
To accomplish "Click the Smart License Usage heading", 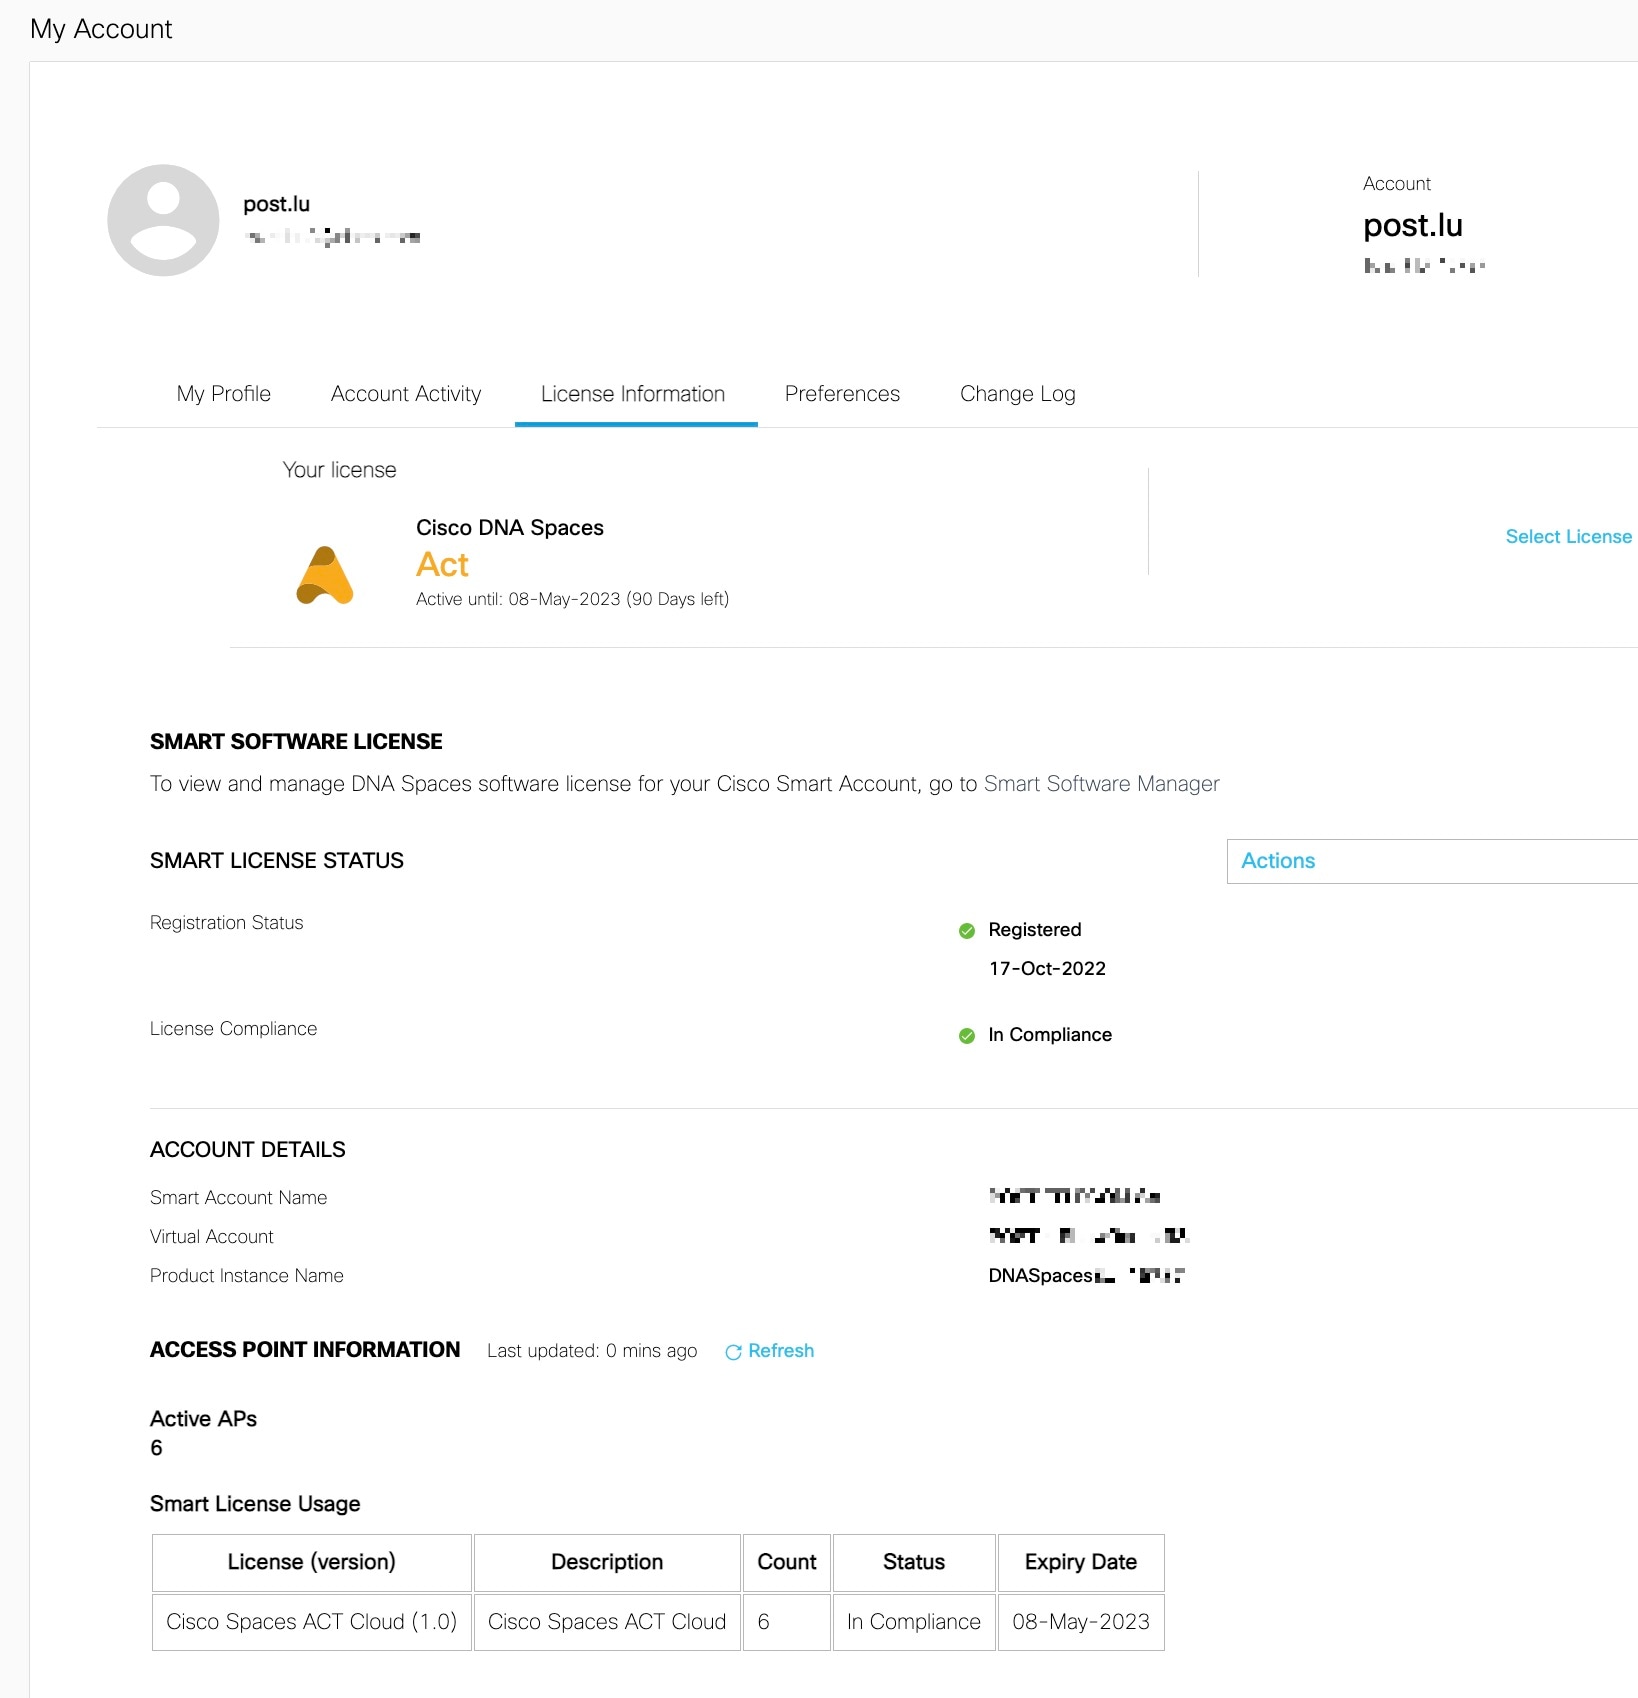I will [255, 1504].
